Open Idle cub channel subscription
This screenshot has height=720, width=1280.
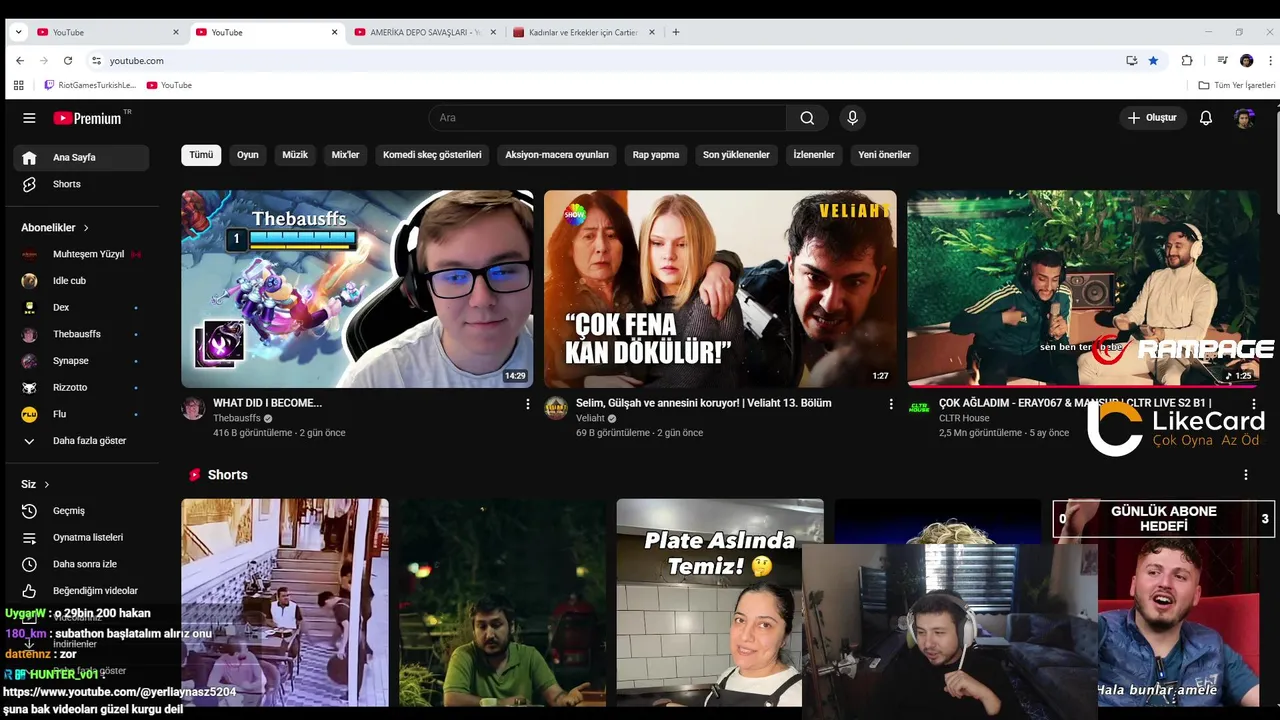pyautogui.click(x=81, y=281)
